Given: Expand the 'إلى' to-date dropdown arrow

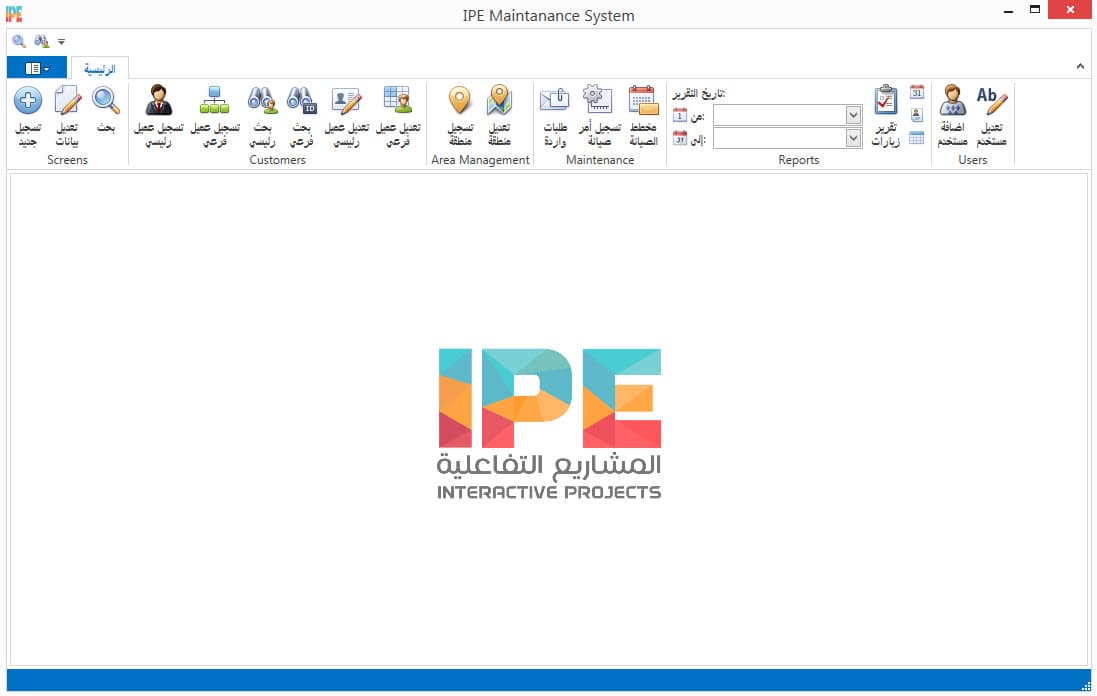Looking at the screenshot, I should coord(853,139).
